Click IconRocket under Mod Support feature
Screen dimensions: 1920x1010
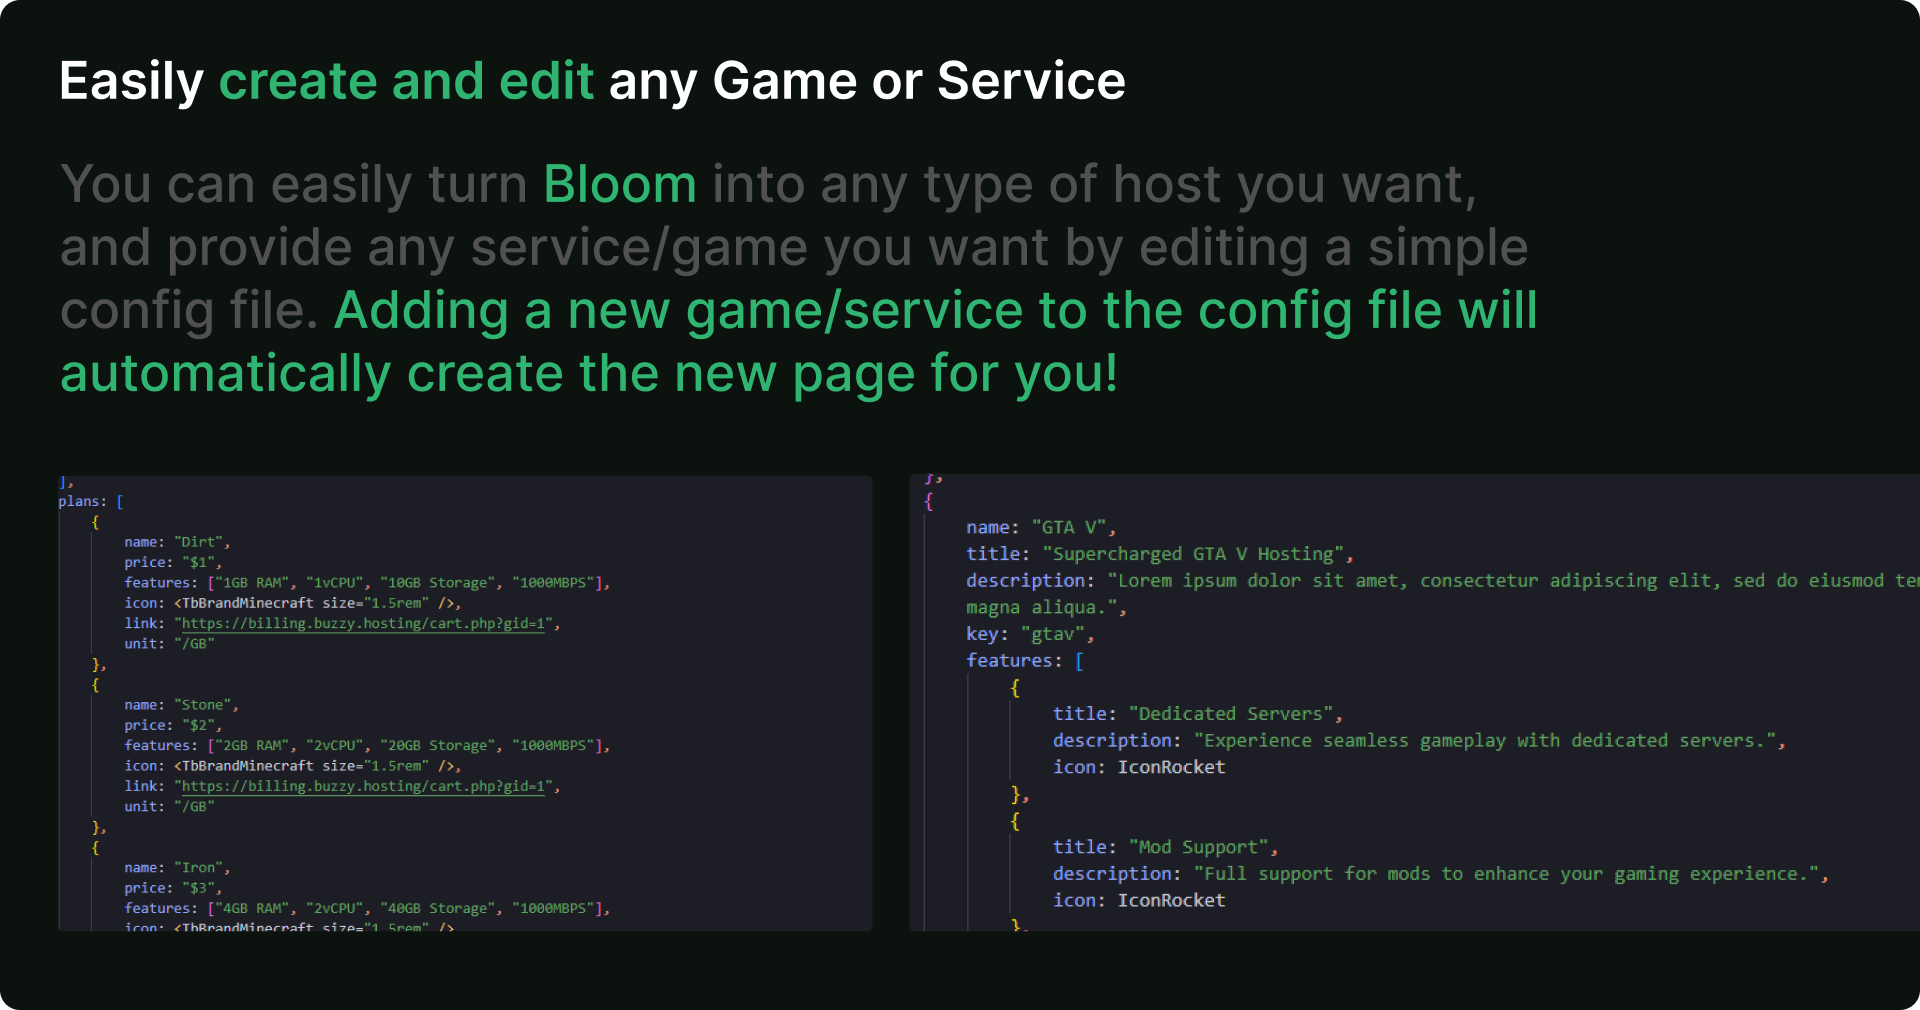[x=1171, y=900]
